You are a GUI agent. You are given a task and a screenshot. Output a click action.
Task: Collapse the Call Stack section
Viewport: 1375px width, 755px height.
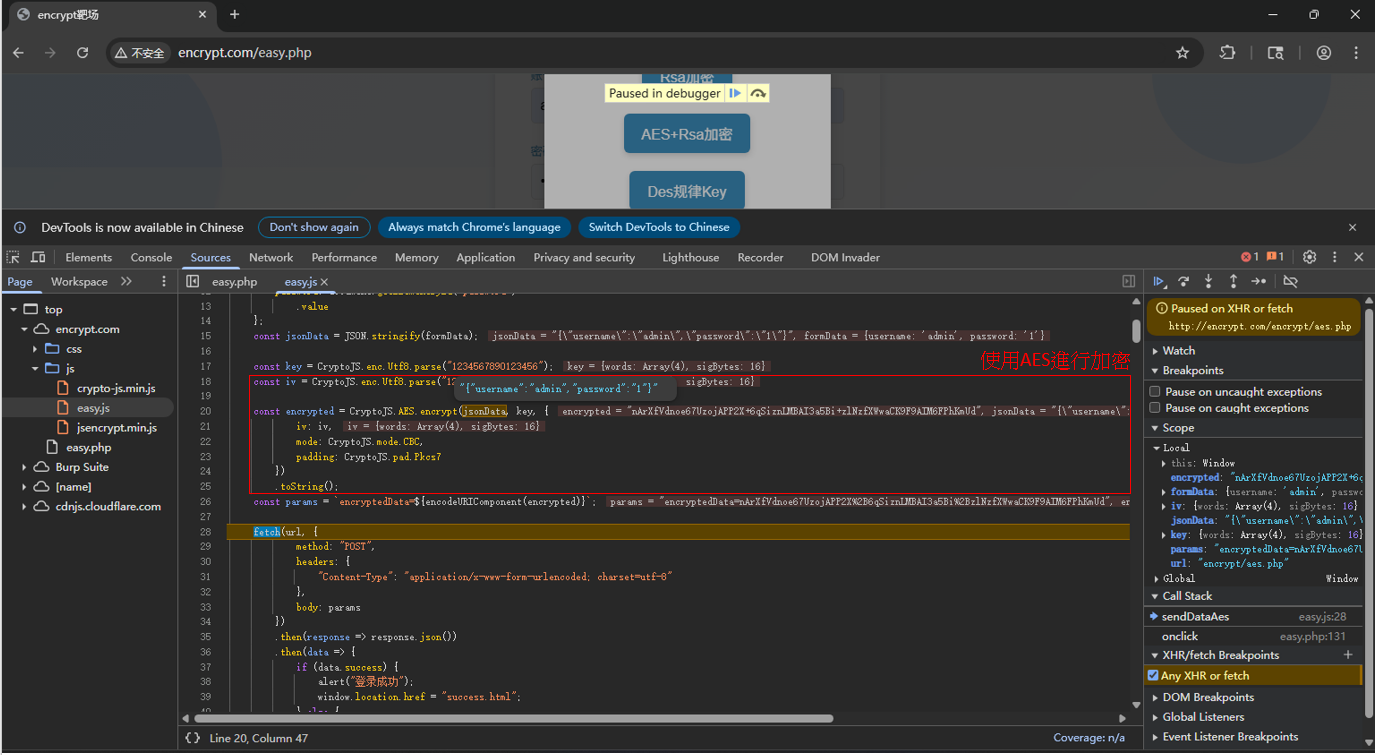(x=1156, y=596)
